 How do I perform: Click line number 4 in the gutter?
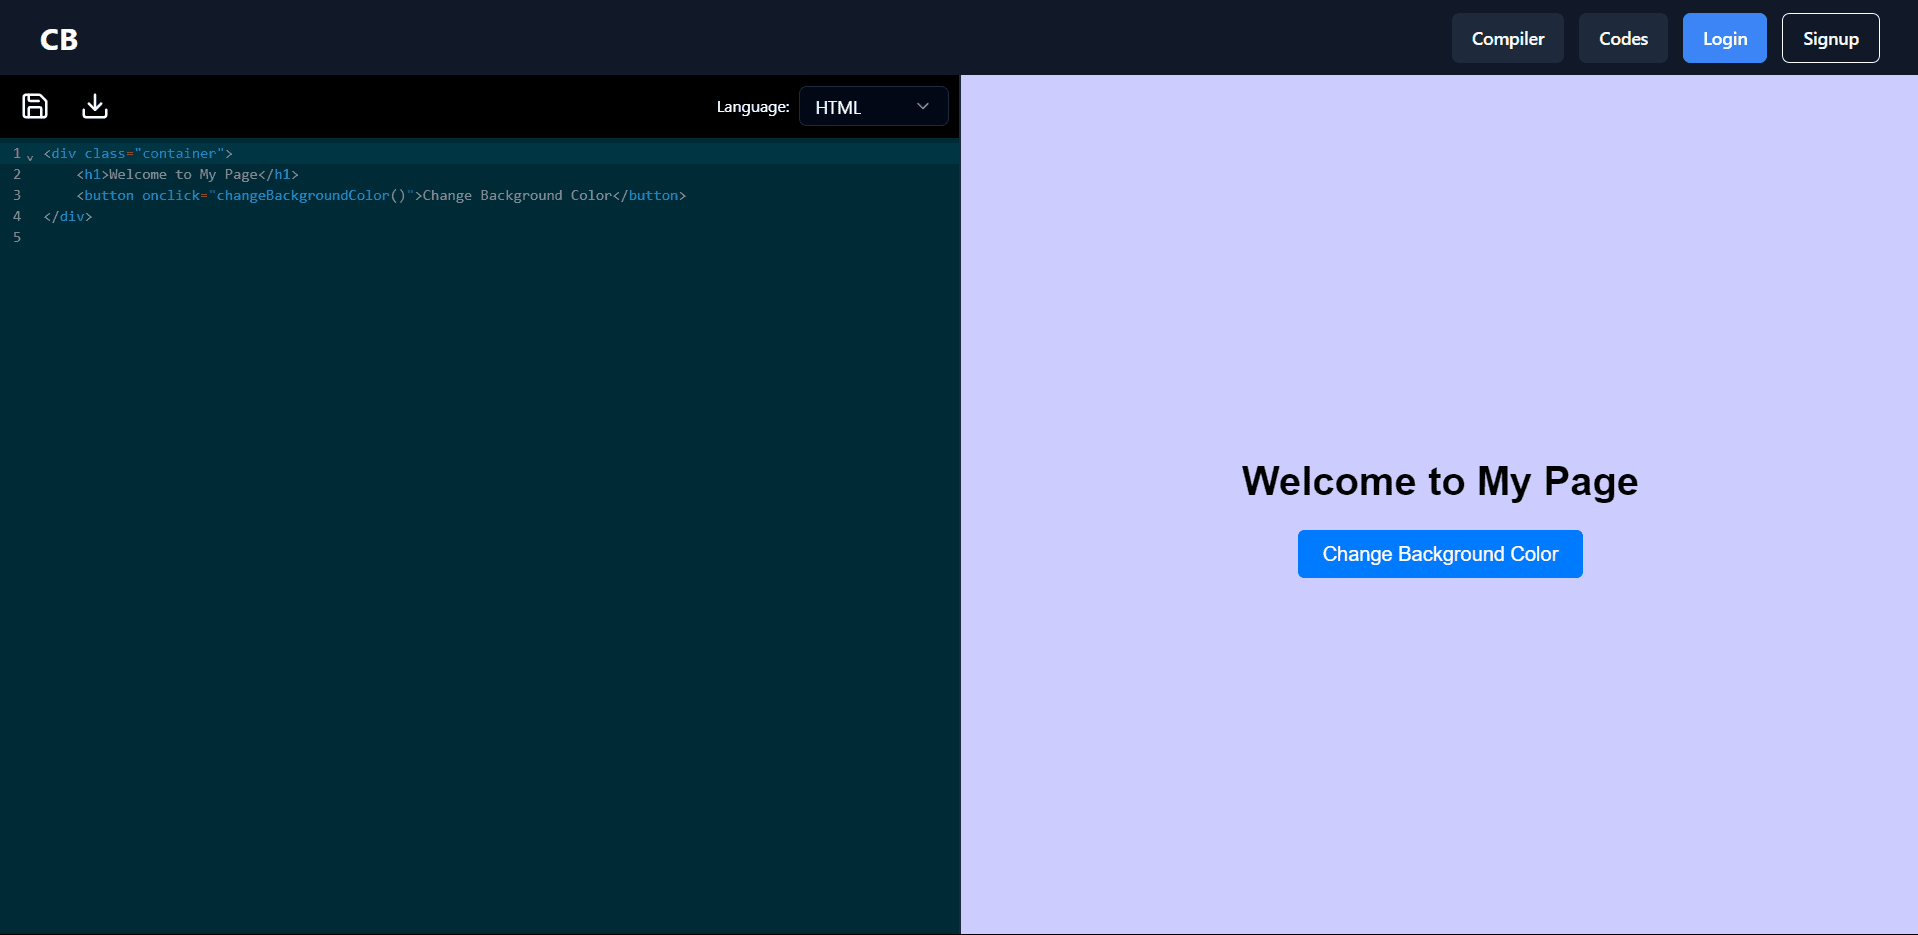[17, 217]
